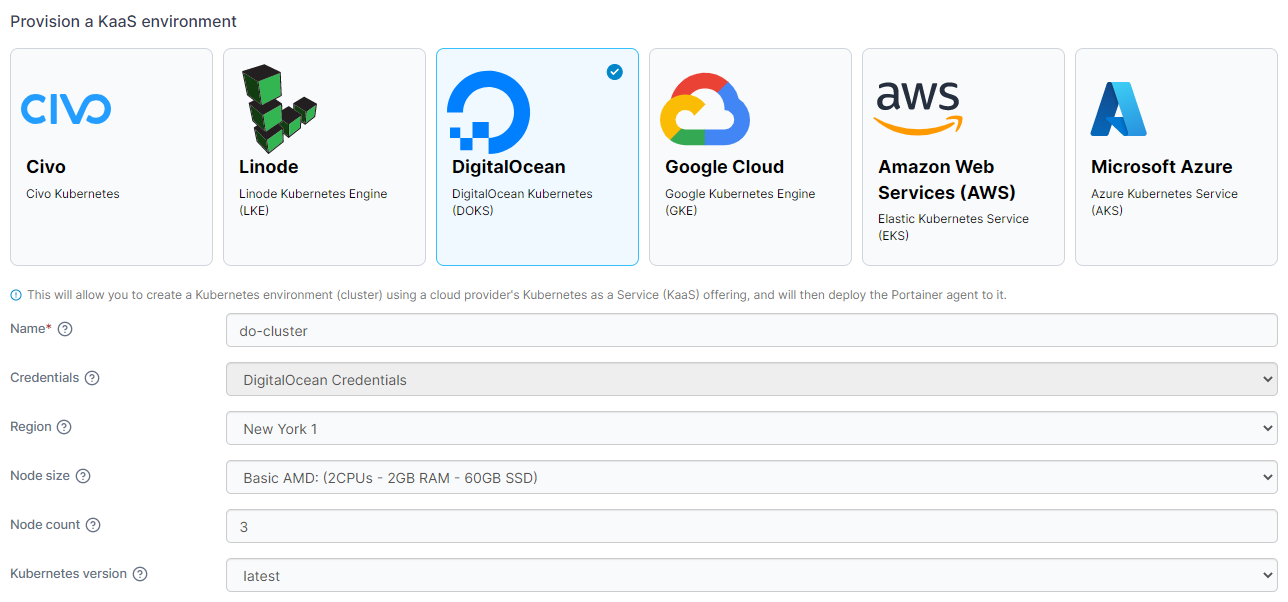The height and width of the screenshot is (602, 1288).
Task: Click the Civo logo icon
Action: pos(66,110)
